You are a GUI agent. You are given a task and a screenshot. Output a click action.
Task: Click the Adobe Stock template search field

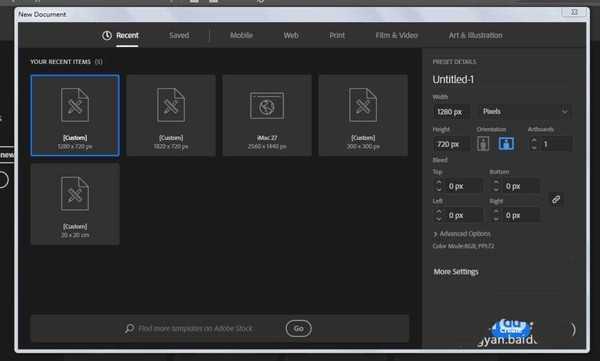click(x=195, y=328)
